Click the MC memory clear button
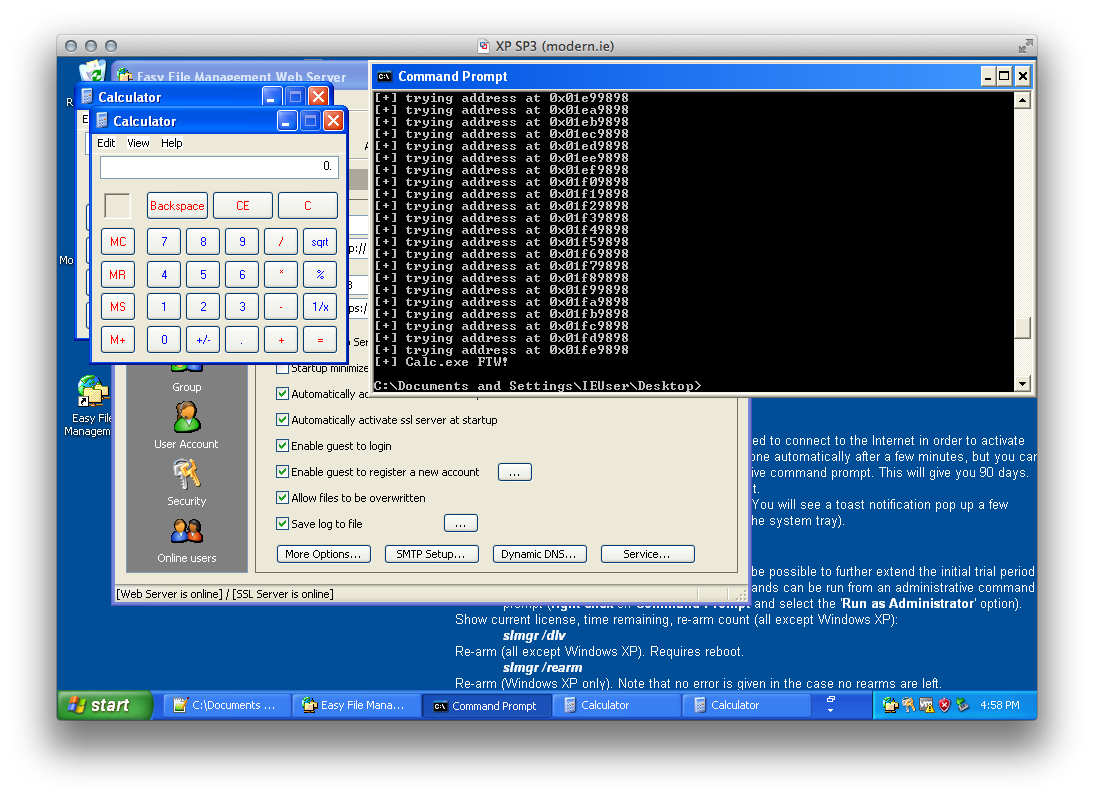1094x799 pixels. pyautogui.click(x=118, y=242)
